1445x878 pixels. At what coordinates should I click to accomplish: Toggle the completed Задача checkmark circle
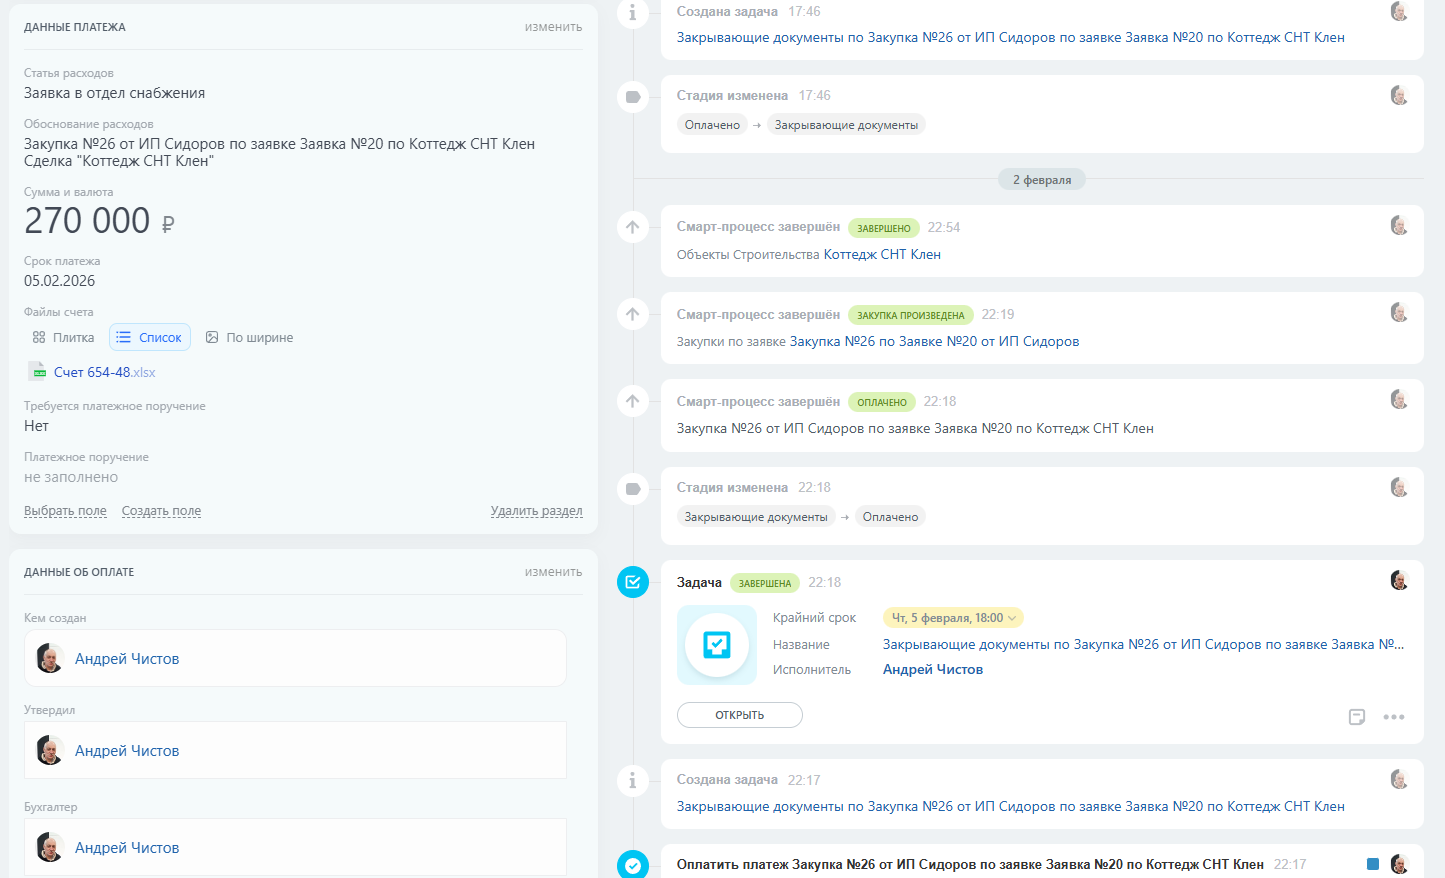[633, 582]
